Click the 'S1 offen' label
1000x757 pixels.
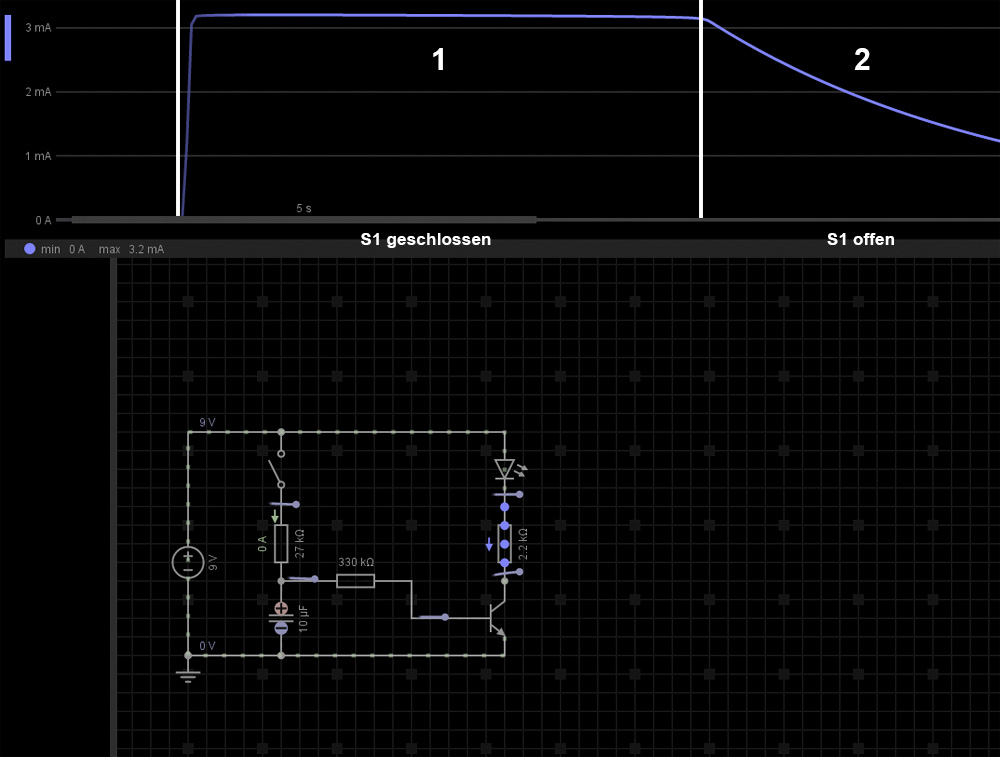860,240
